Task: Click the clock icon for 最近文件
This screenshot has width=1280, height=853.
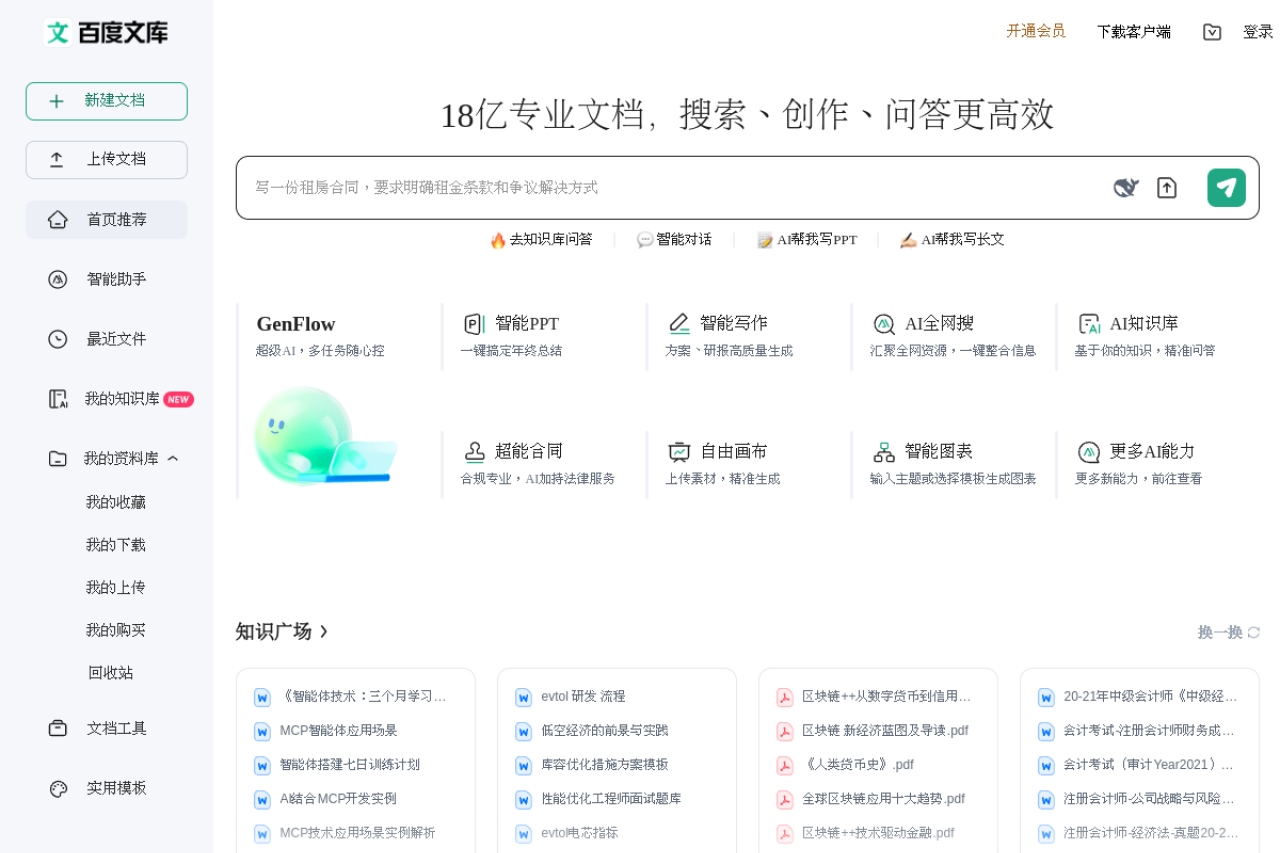Action: [58, 339]
